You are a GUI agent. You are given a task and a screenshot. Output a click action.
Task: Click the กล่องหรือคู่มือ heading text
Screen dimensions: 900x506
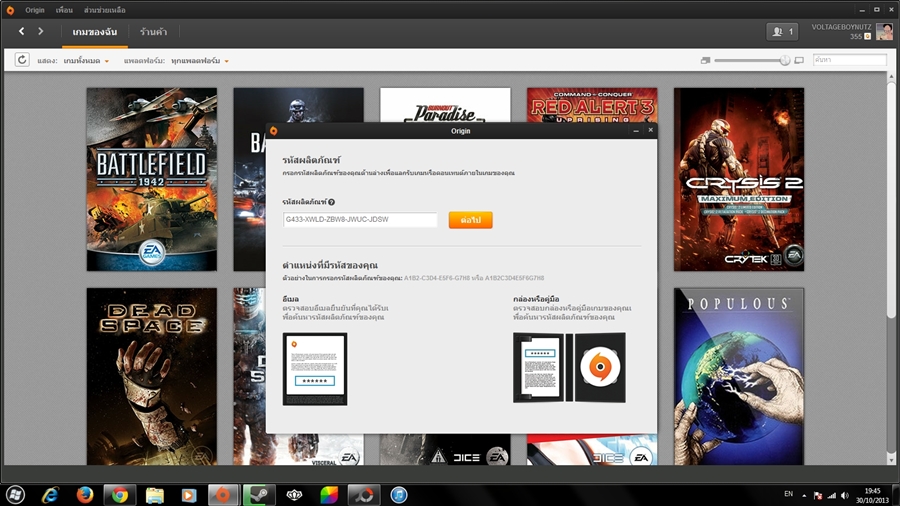tap(536, 299)
